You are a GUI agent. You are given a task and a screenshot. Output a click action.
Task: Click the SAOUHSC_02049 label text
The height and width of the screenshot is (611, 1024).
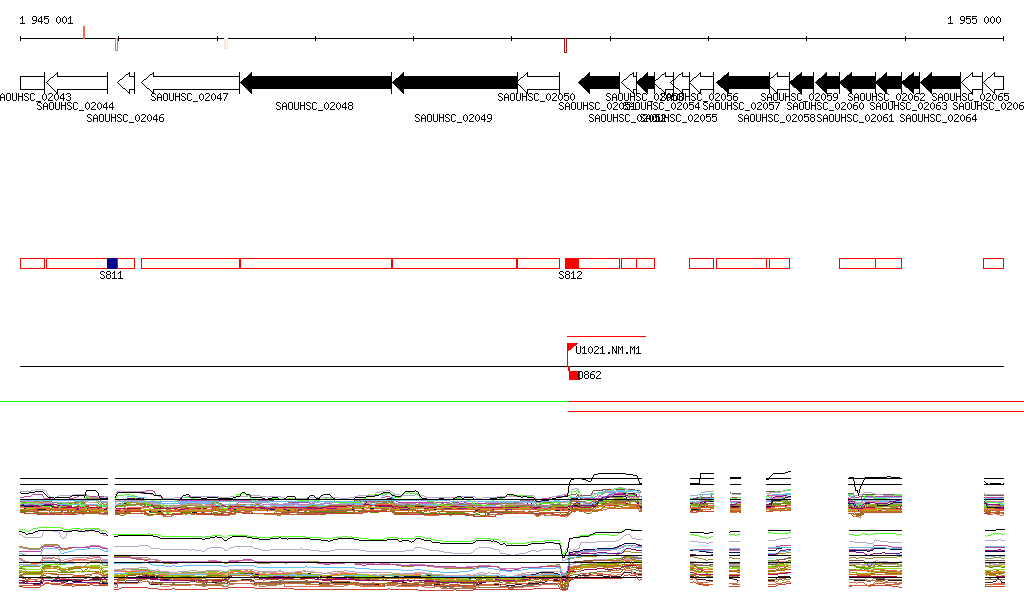coord(453,118)
